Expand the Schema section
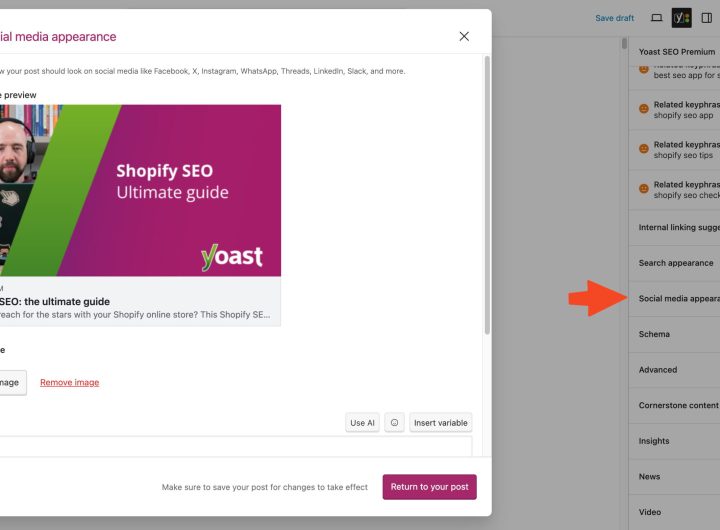 pyautogui.click(x=655, y=334)
